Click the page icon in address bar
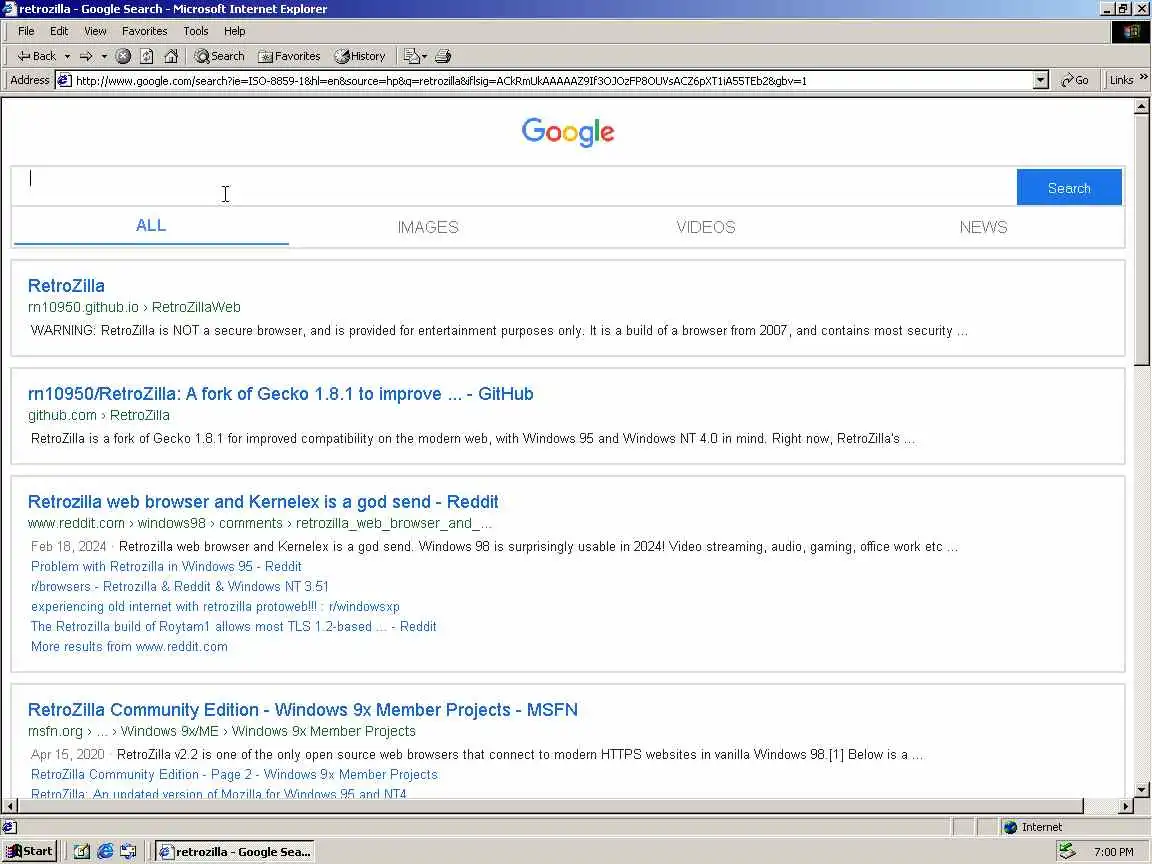Viewport: 1152px width, 864px height. coord(64,81)
